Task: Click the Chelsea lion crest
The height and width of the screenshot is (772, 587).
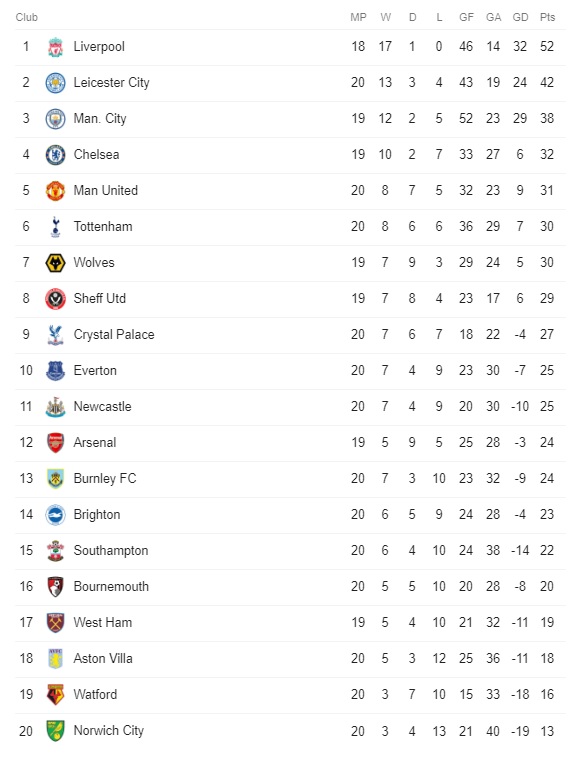Action: pos(55,155)
